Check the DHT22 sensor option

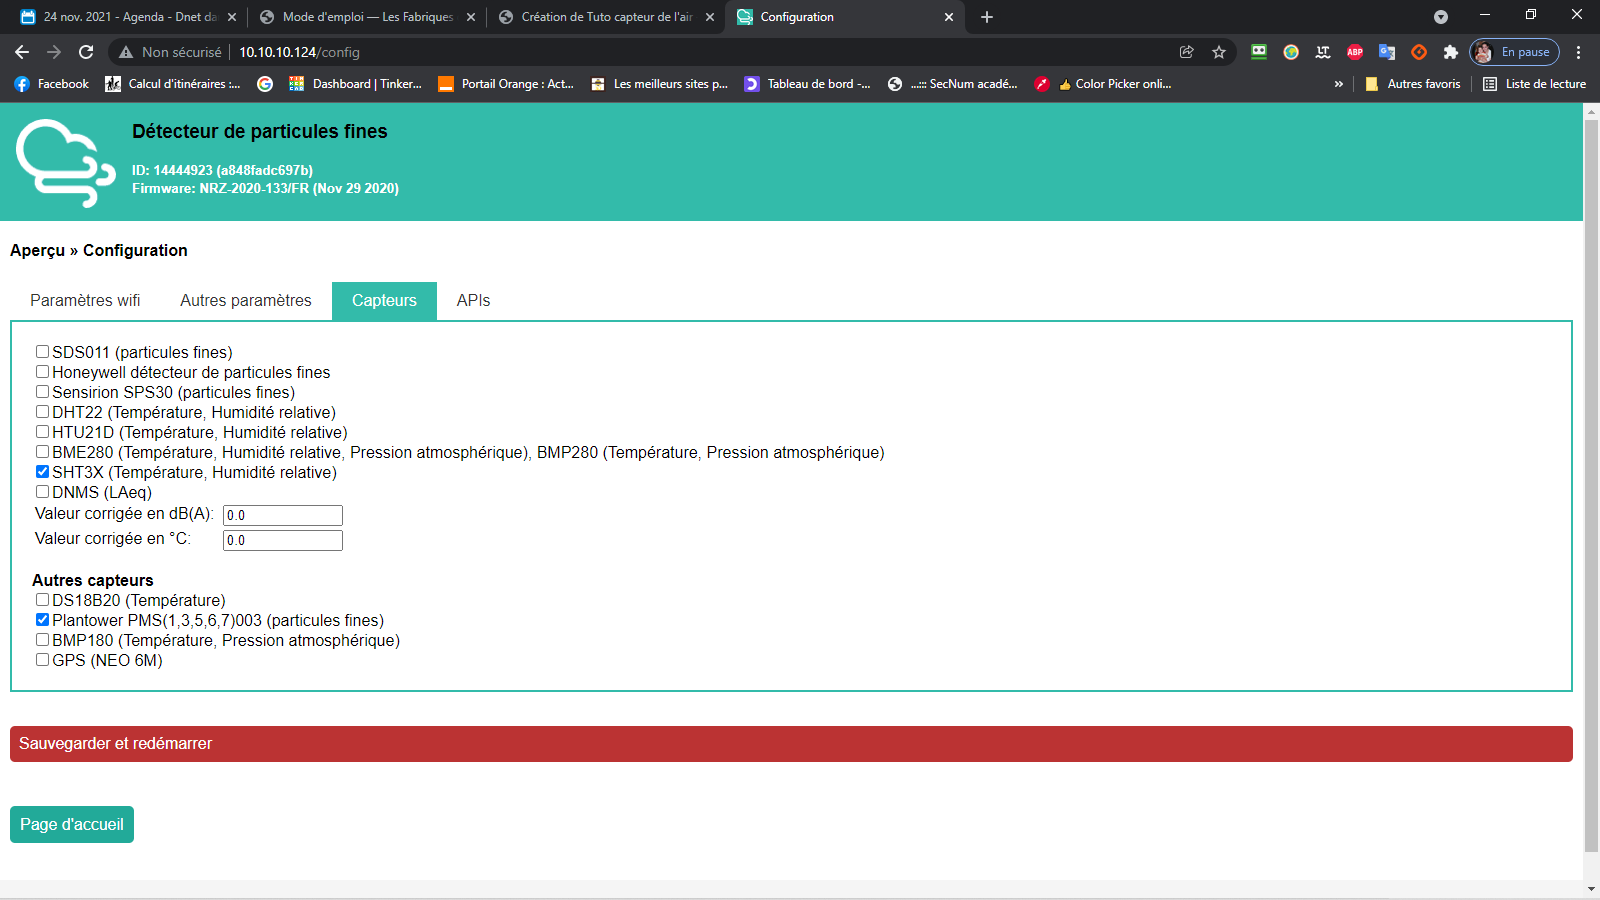coord(43,412)
